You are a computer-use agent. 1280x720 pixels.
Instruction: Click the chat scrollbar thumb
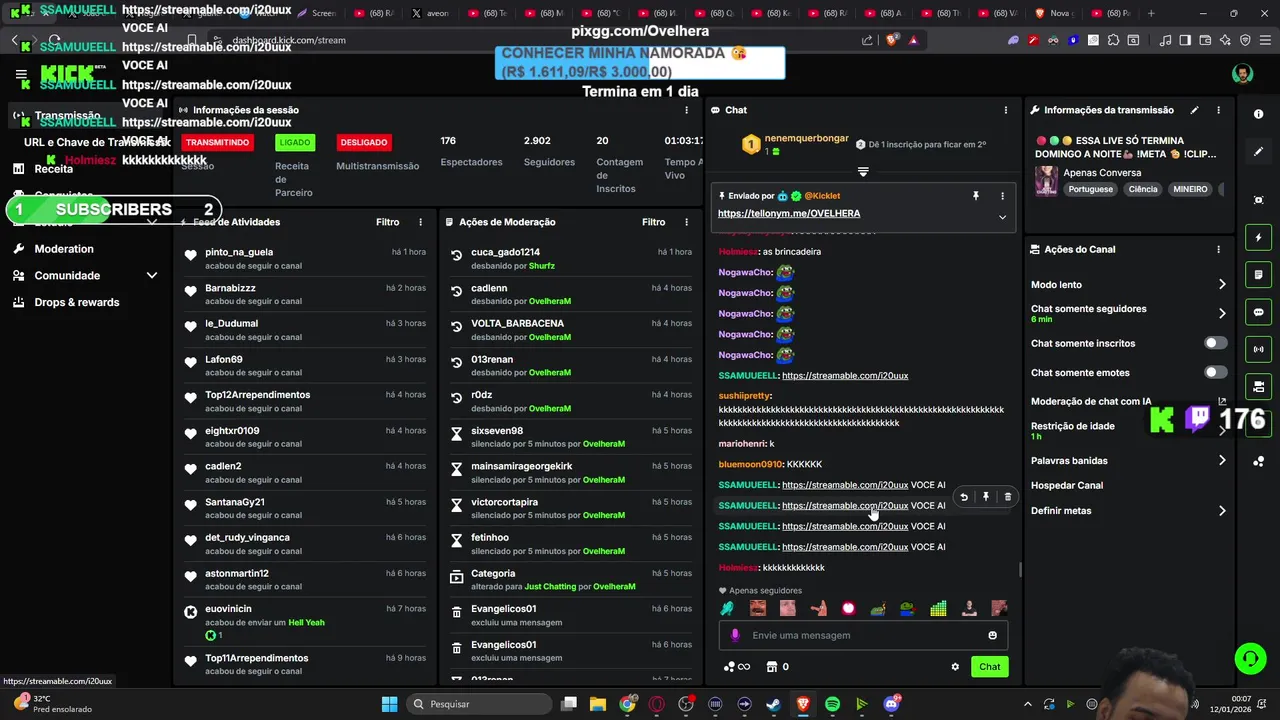[1020, 570]
